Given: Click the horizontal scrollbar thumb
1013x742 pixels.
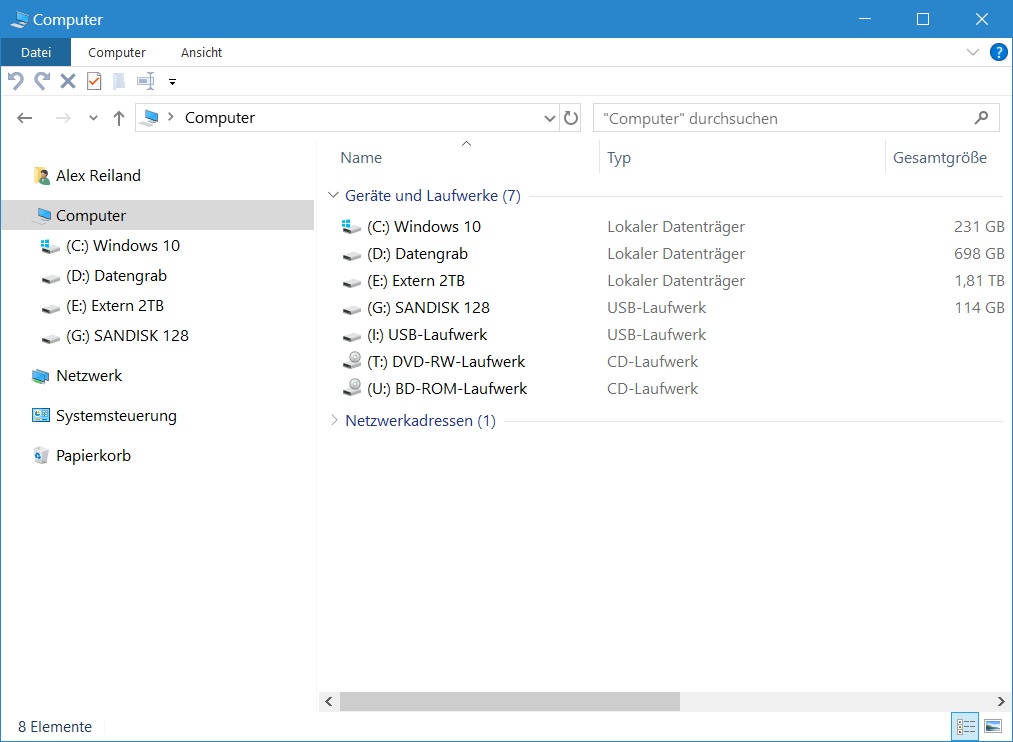Looking at the screenshot, I should [510, 701].
